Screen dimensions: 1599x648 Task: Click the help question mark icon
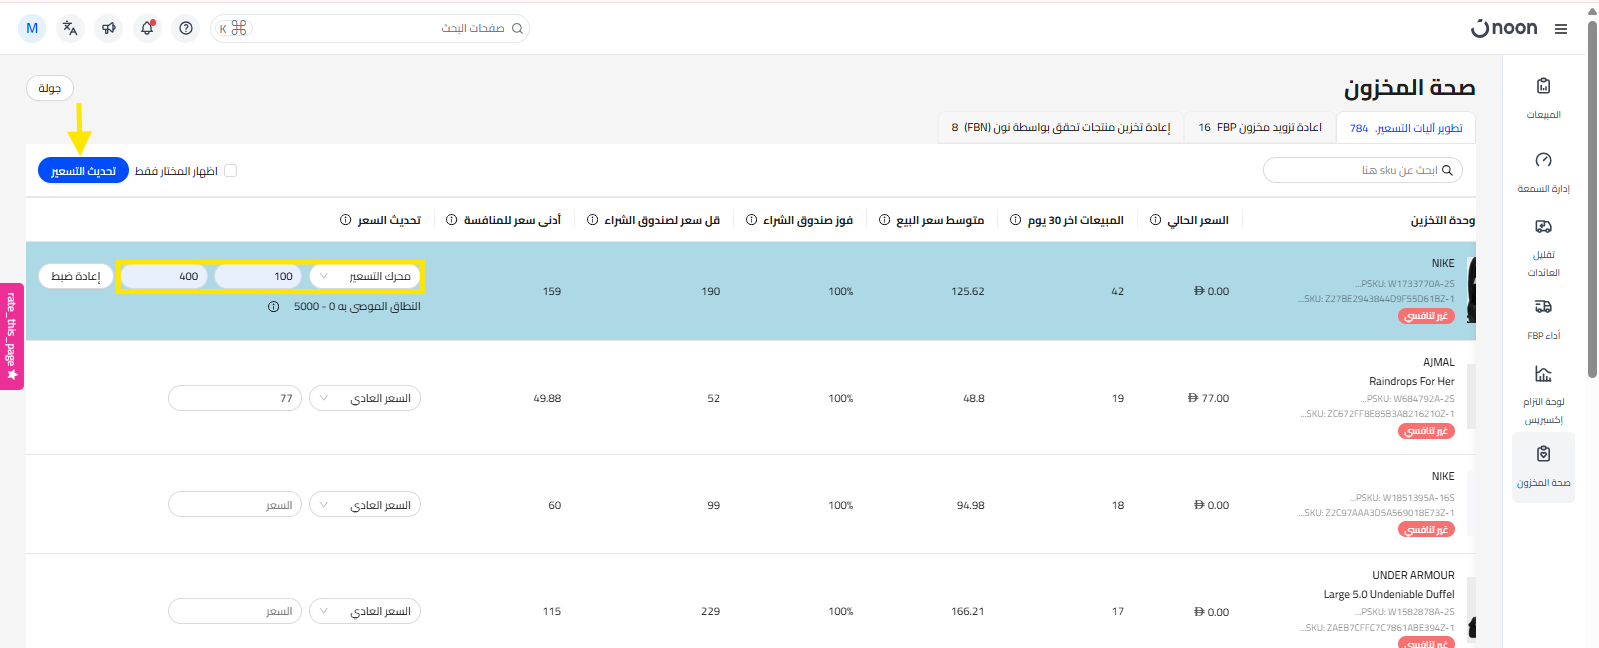[186, 28]
